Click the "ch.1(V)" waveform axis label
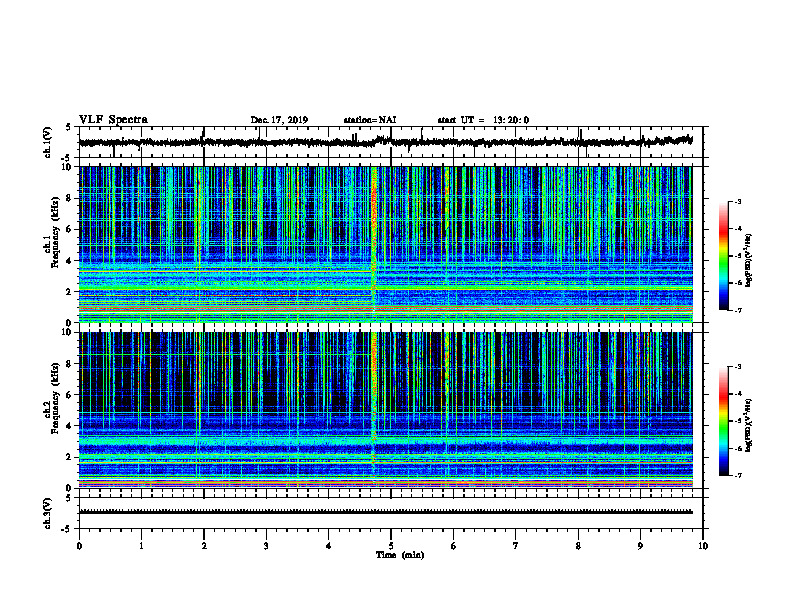This screenshot has width=792, height=612. (48, 142)
